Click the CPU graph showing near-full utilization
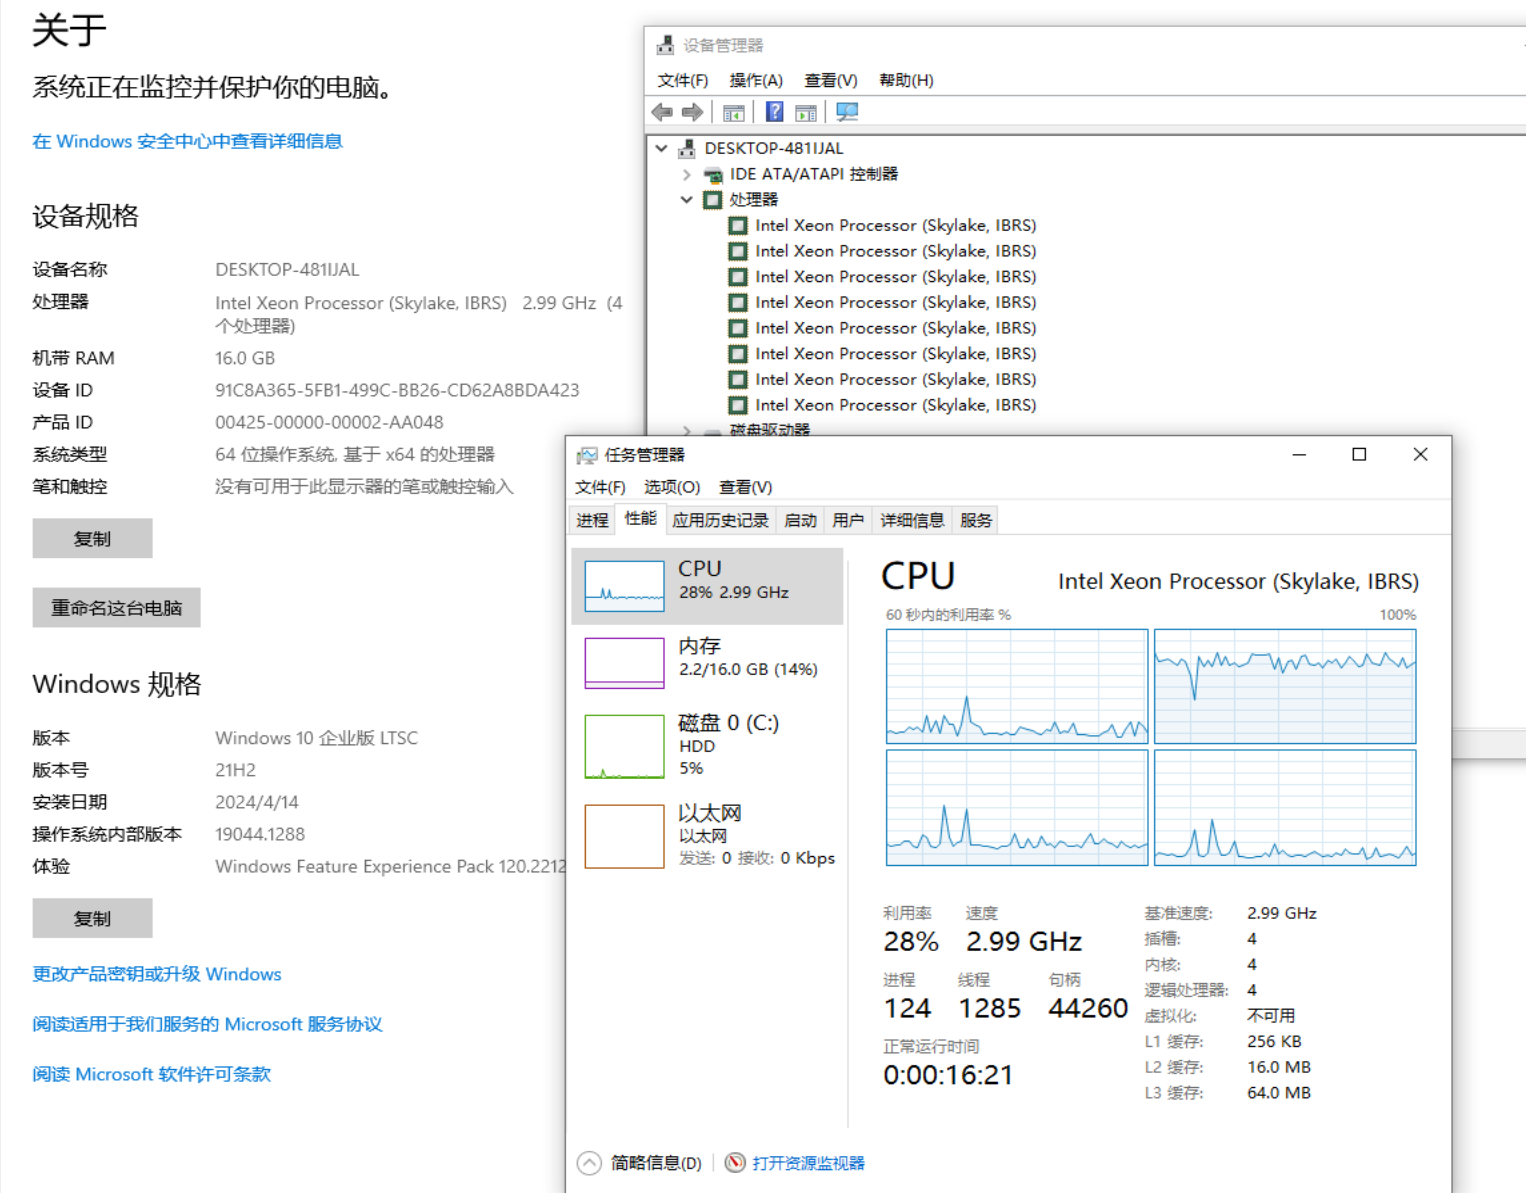This screenshot has height=1193, width=1526. [1285, 686]
